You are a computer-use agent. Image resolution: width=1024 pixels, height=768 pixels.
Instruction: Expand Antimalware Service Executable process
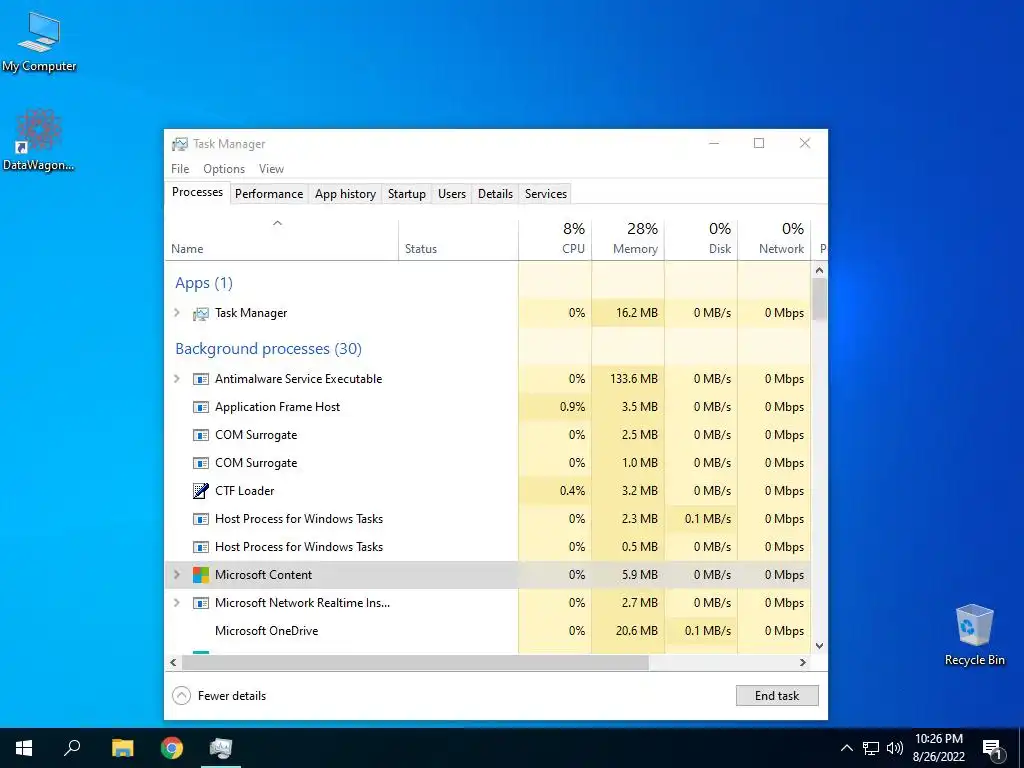(x=176, y=379)
